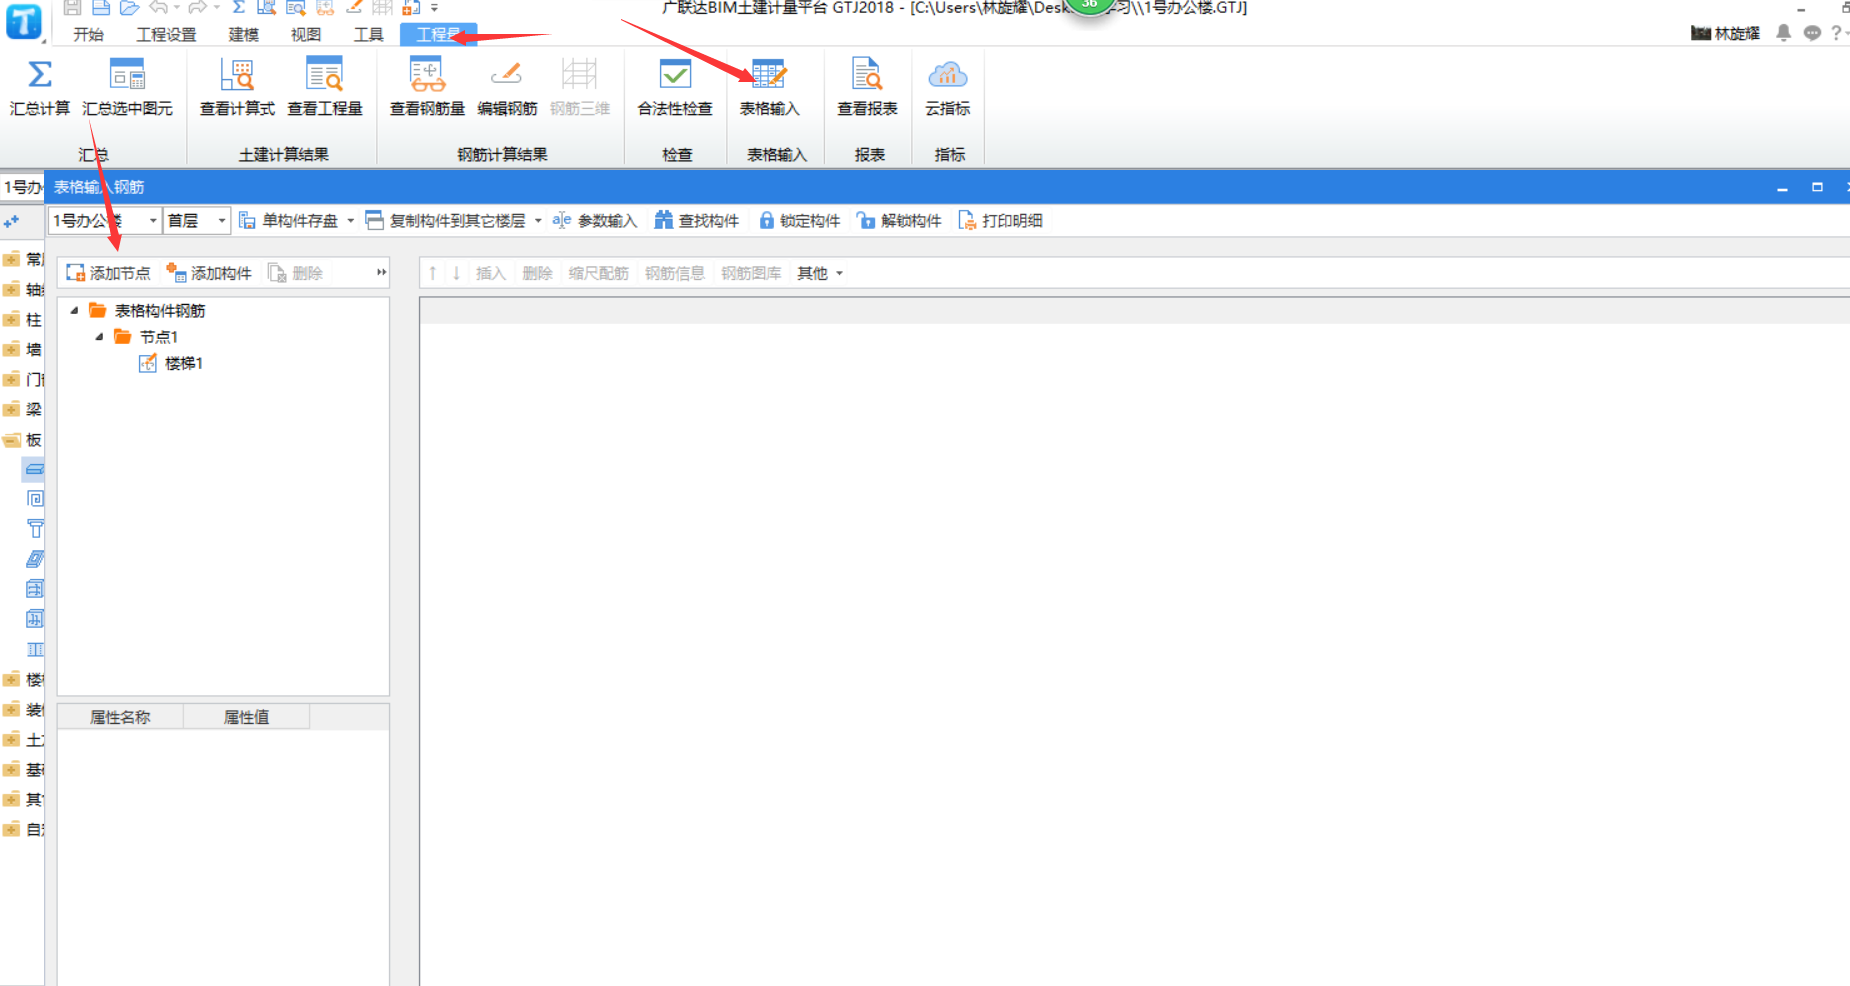Switch to the 工具 ribbon tab
The height and width of the screenshot is (986, 1850).
click(x=368, y=35)
